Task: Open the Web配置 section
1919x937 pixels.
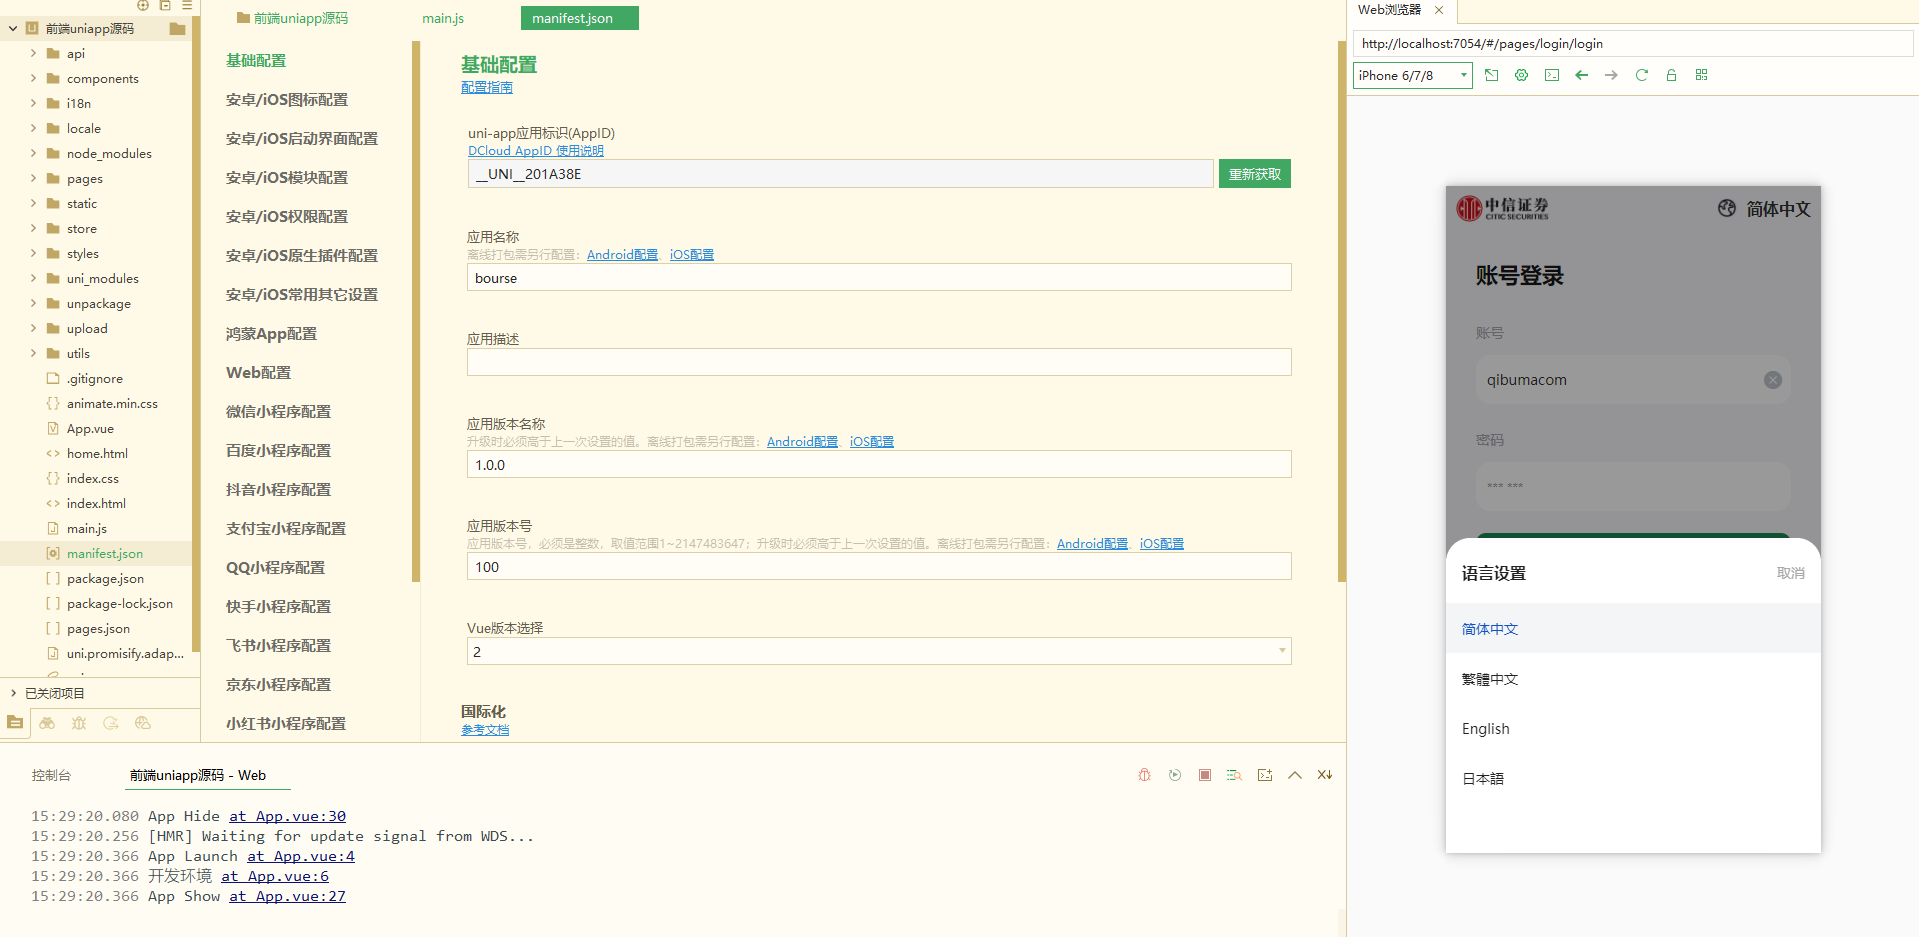Action: 258,373
